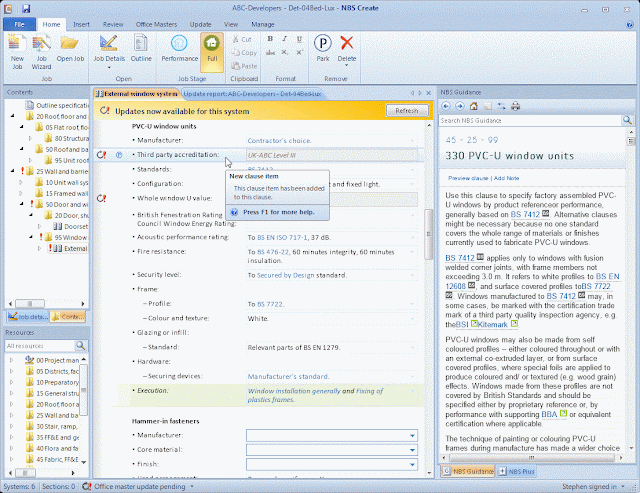This screenshot has width=640, height=493.
Task: Open the Update ribbon tab
Action: pos(200,24)
